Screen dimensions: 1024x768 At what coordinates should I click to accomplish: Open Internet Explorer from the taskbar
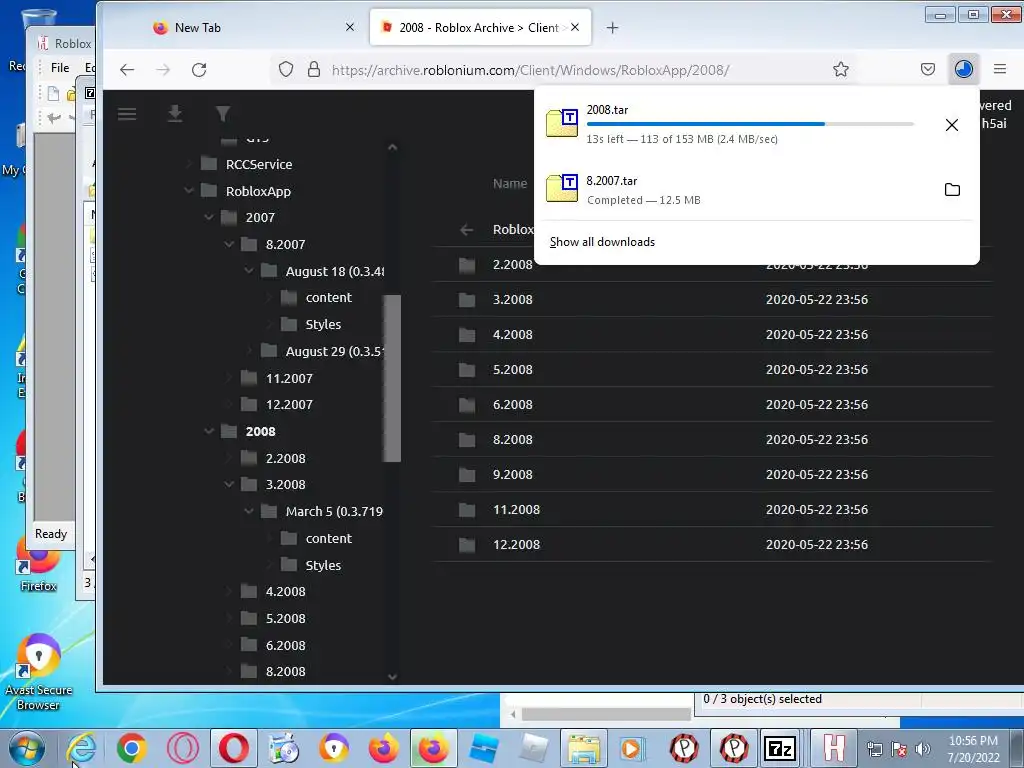coord(82,748)
